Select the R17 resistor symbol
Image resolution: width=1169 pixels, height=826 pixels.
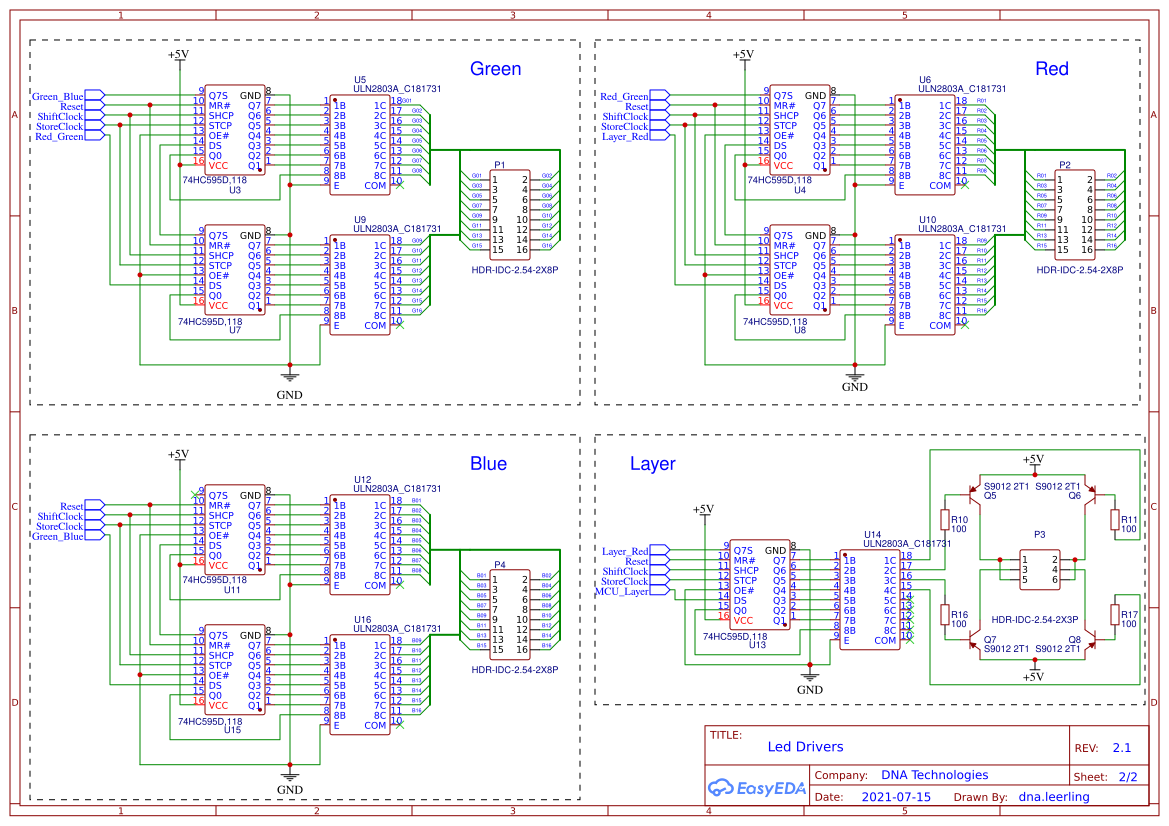pyautogui.click(x=1115, y=614)
